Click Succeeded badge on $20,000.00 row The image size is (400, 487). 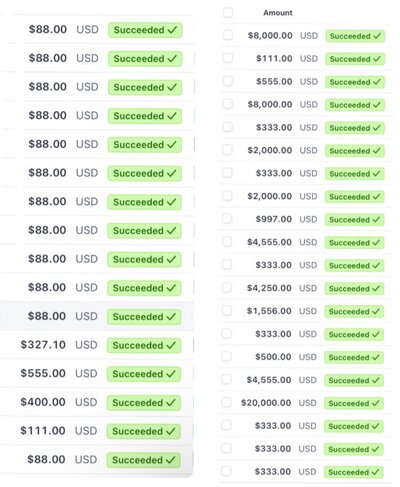coord(354,403)
